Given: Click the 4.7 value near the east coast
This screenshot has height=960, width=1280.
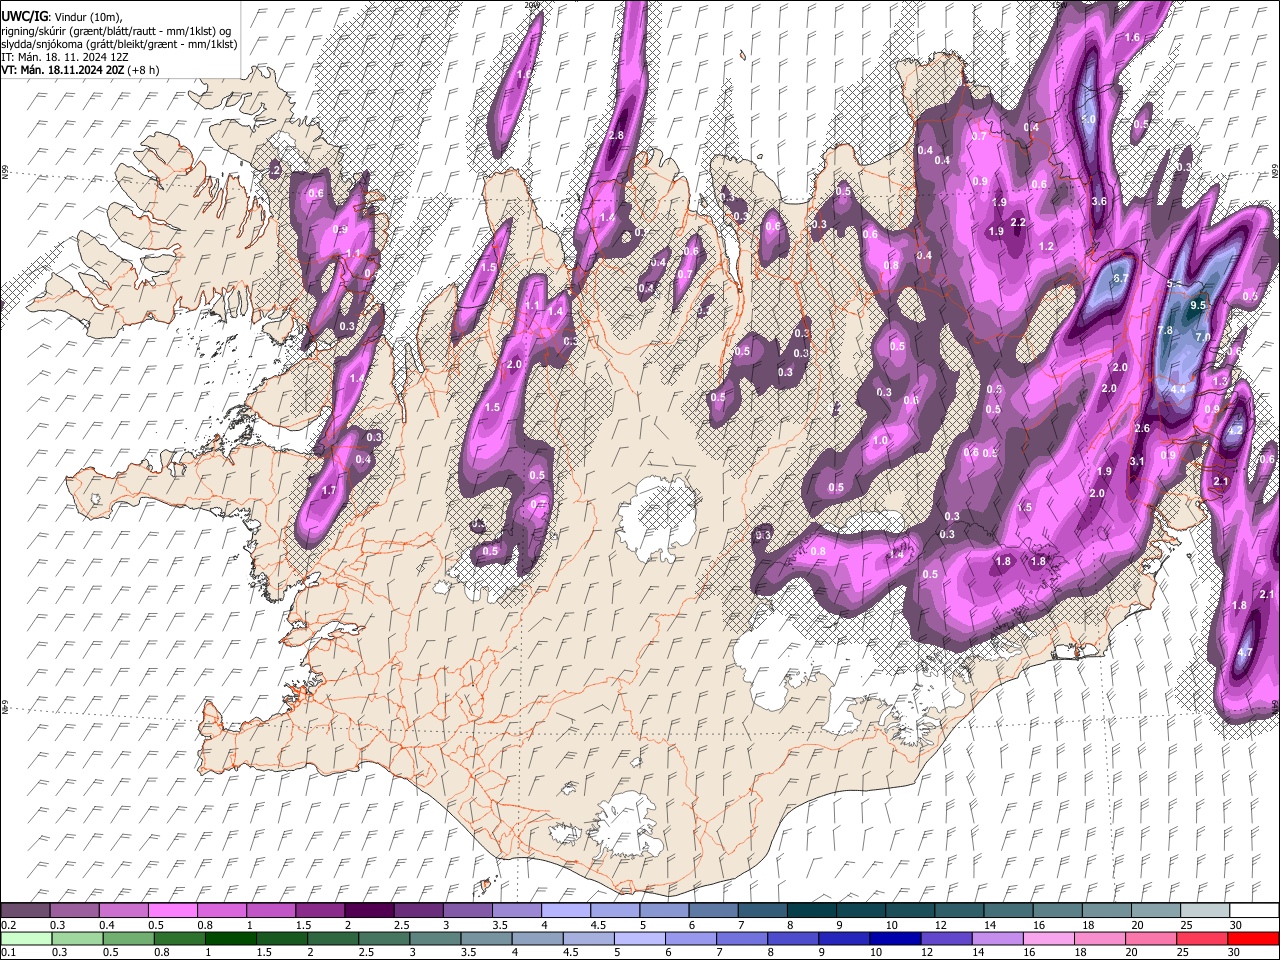Looking at the screenshot, I should click(x=1245, y=652).
